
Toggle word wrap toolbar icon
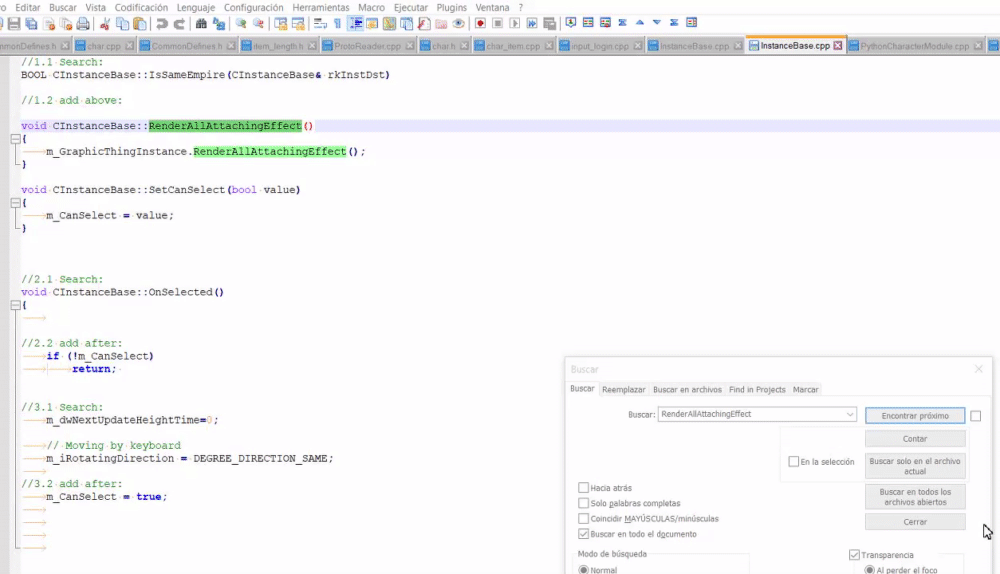[320, 24]
